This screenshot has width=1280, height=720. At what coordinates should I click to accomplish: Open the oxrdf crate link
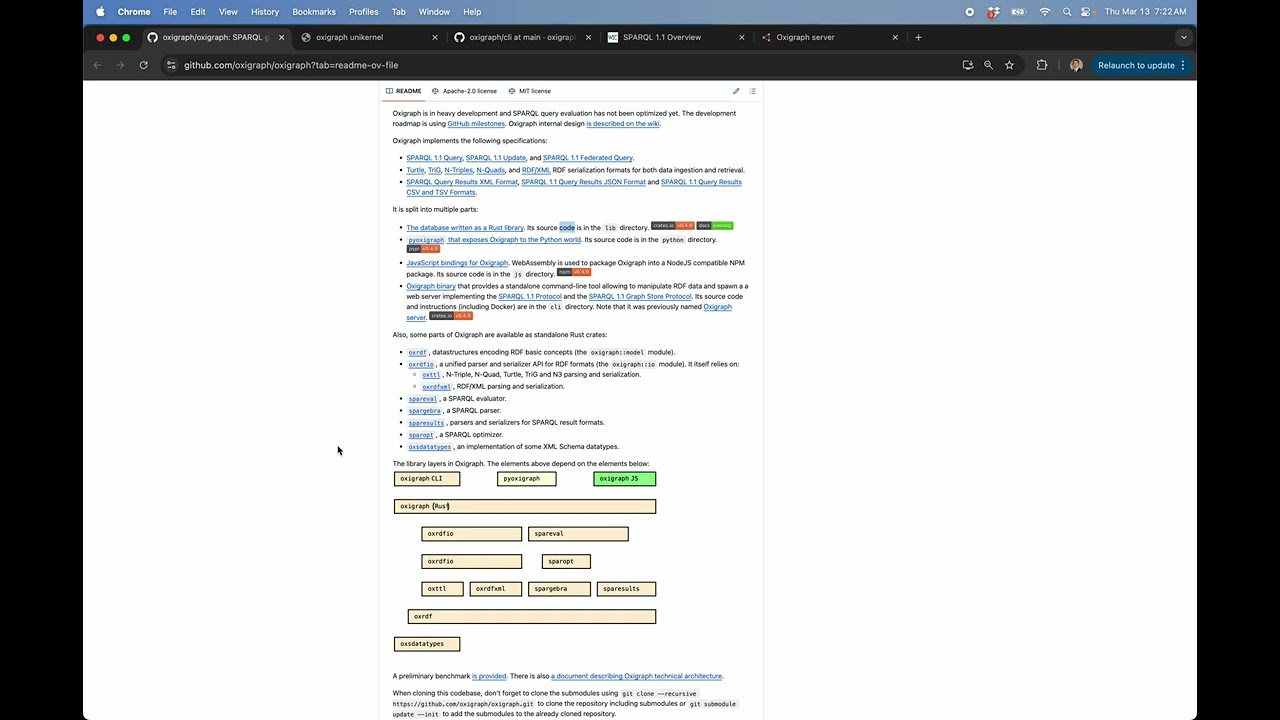pos(417,352)
